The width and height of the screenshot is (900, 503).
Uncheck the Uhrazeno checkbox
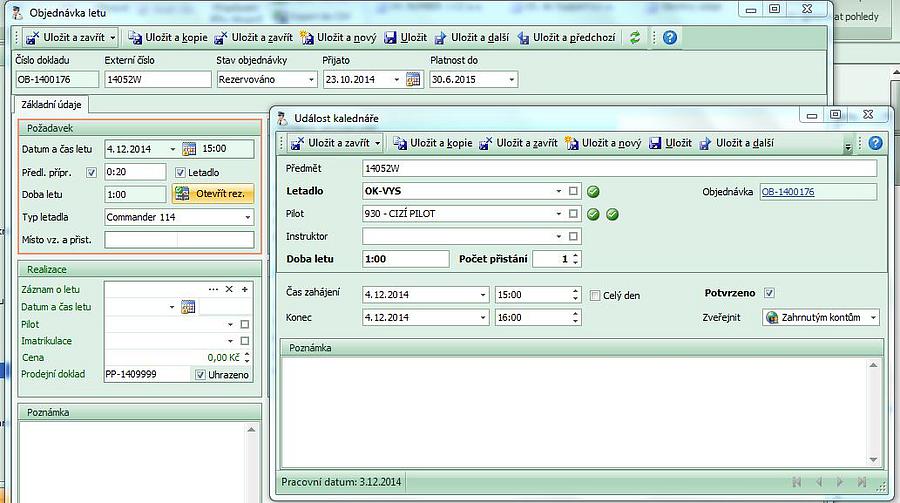tap(200, 374)
